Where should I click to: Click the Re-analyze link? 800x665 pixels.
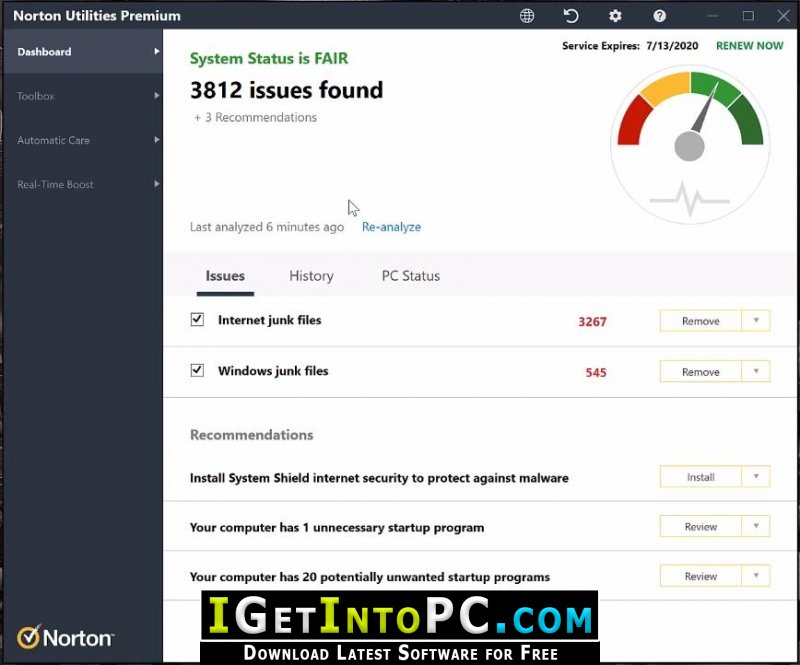[x=391, y=227]
